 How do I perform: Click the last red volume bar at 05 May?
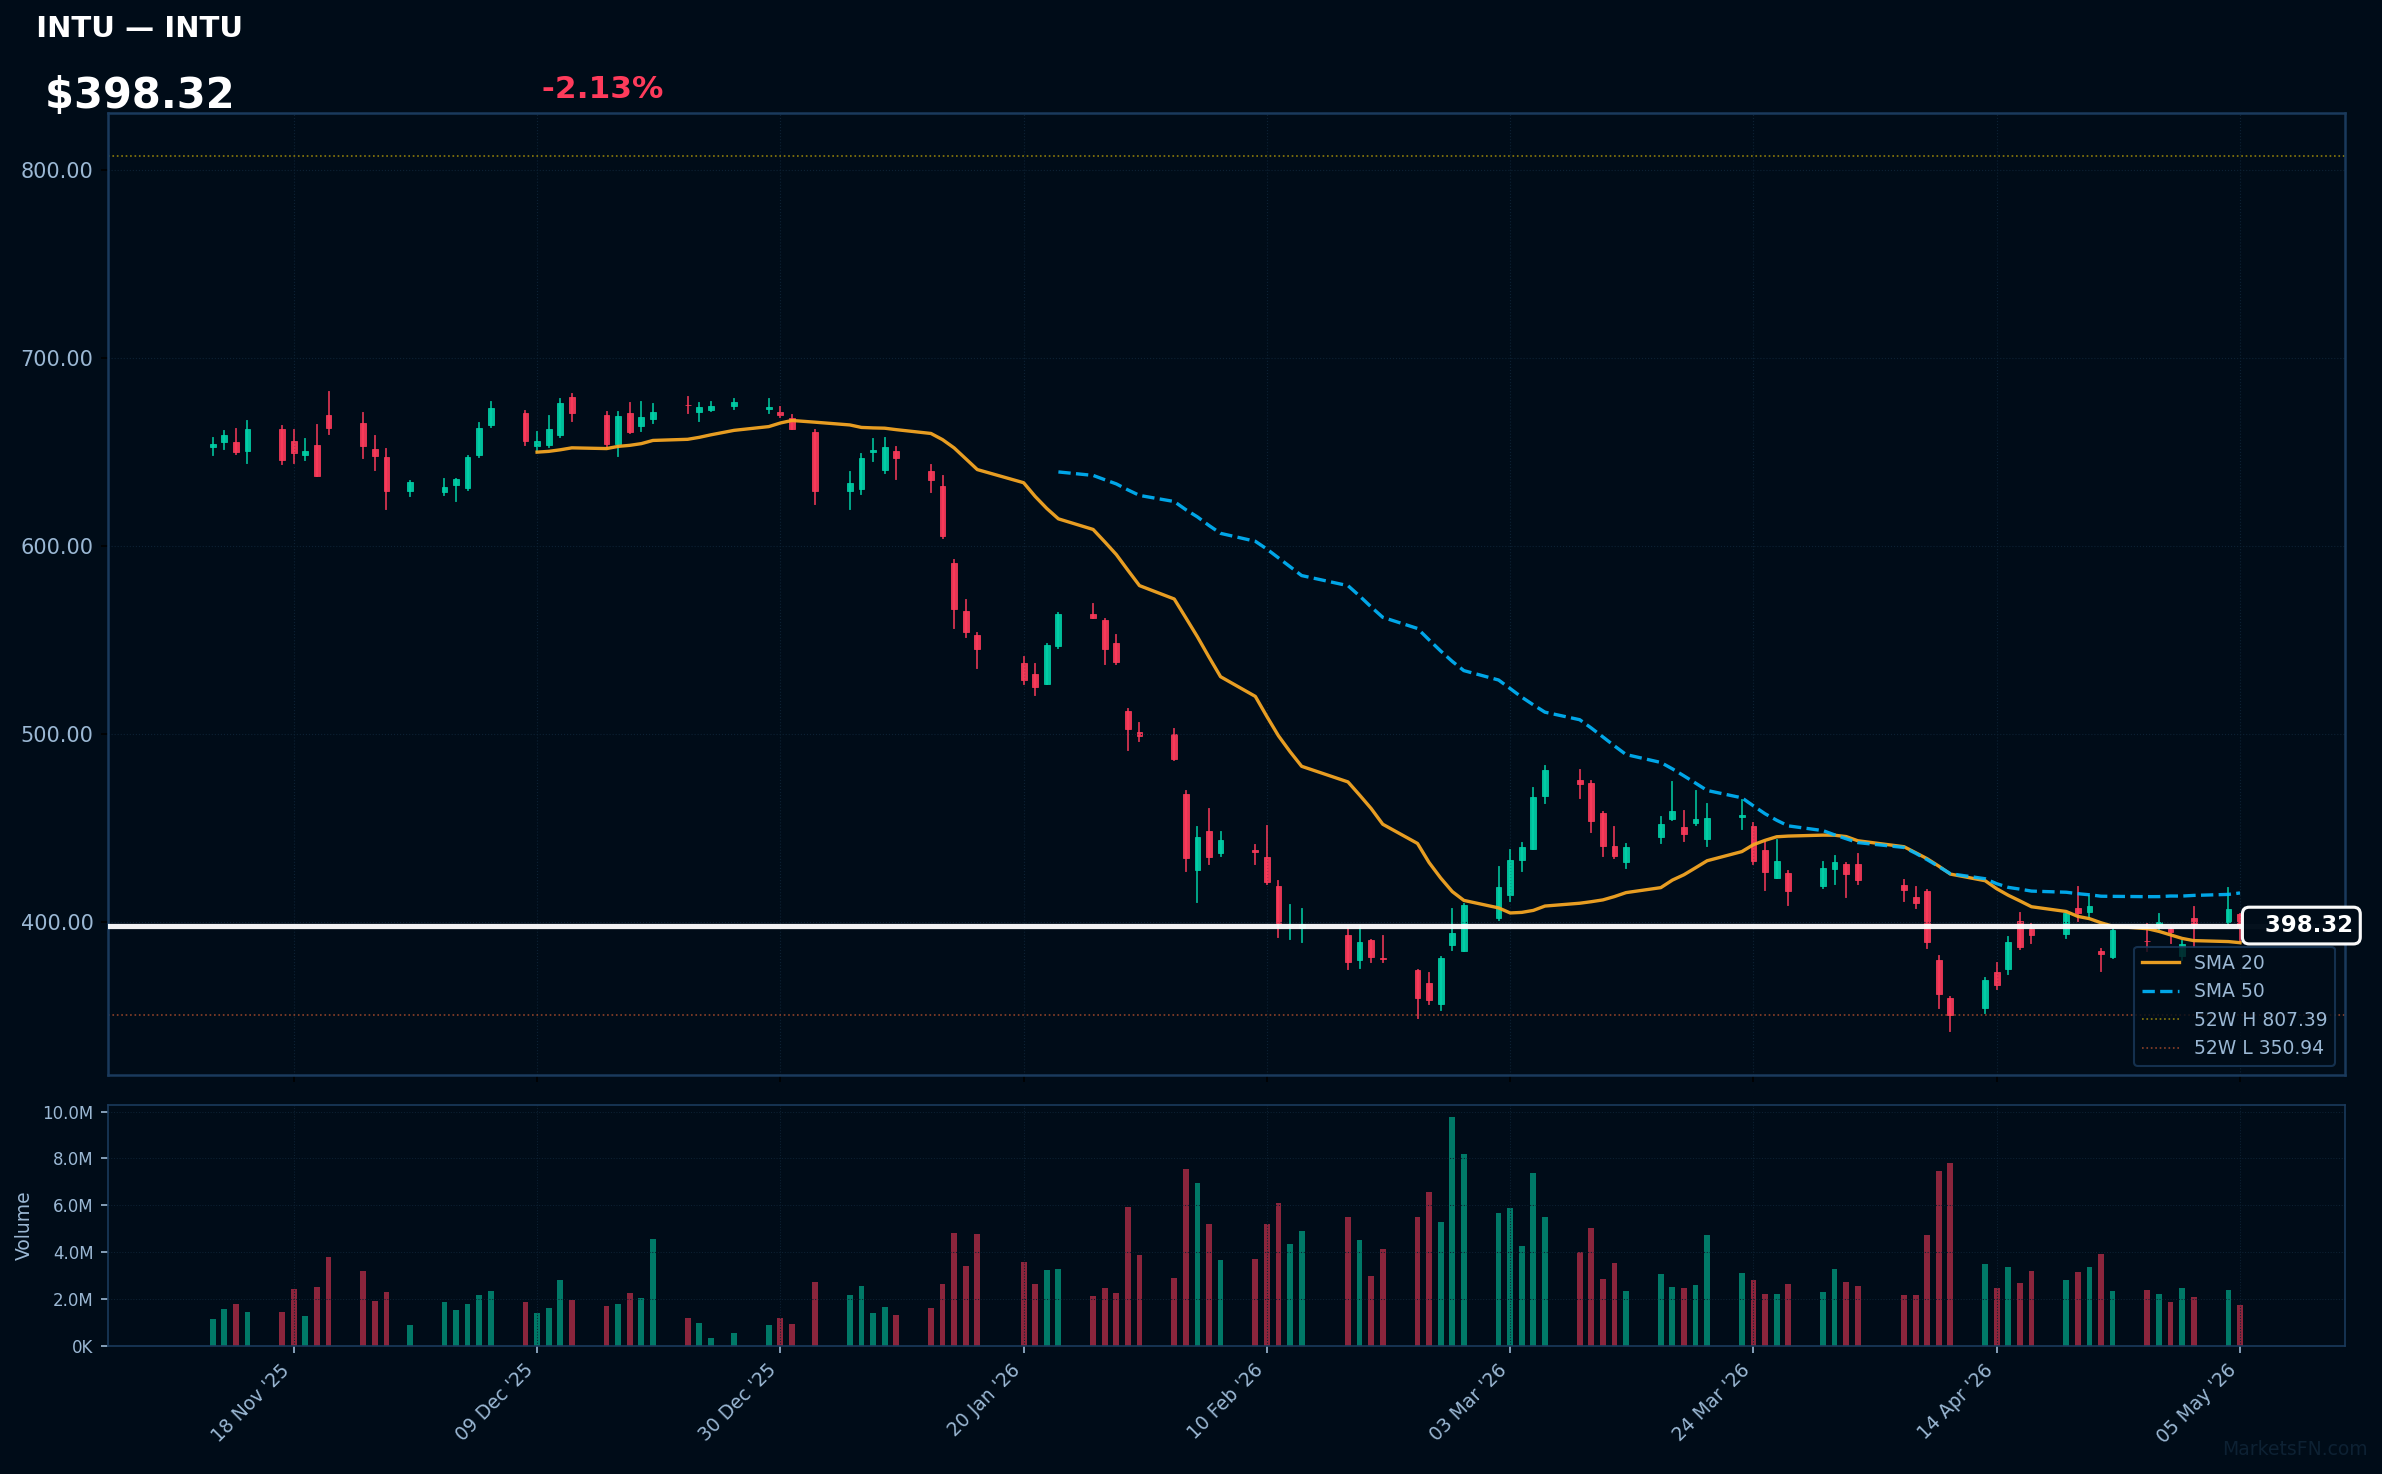(2240, 1325)
